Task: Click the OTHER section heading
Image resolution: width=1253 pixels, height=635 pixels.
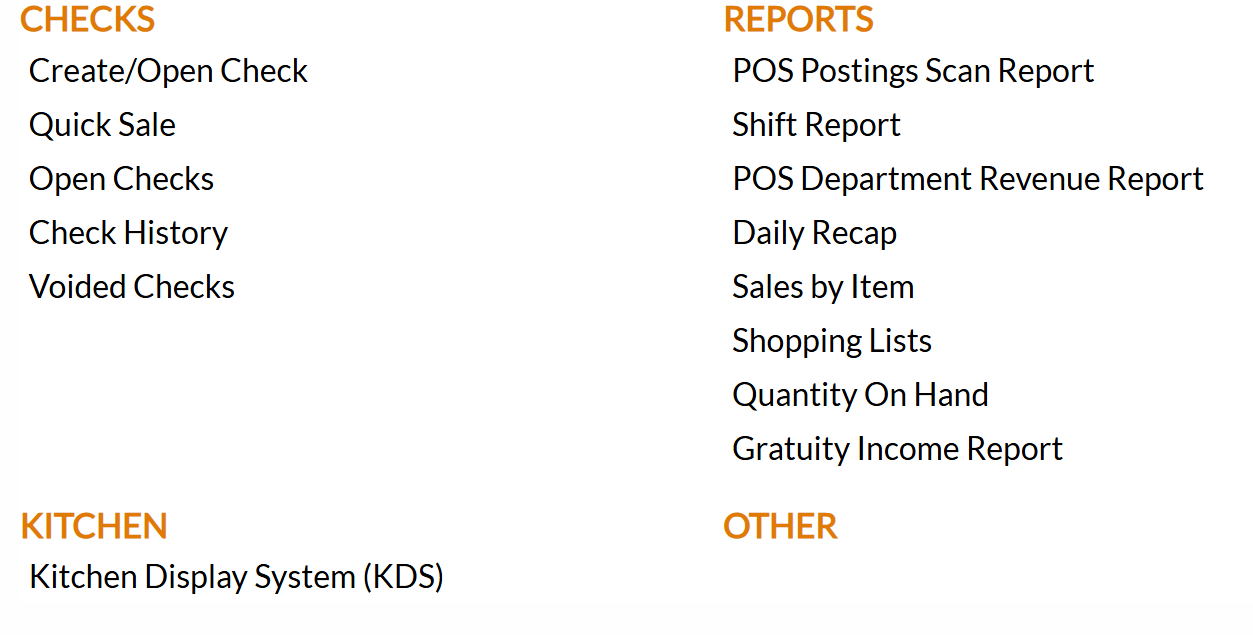Action: (x=780, y=526)
